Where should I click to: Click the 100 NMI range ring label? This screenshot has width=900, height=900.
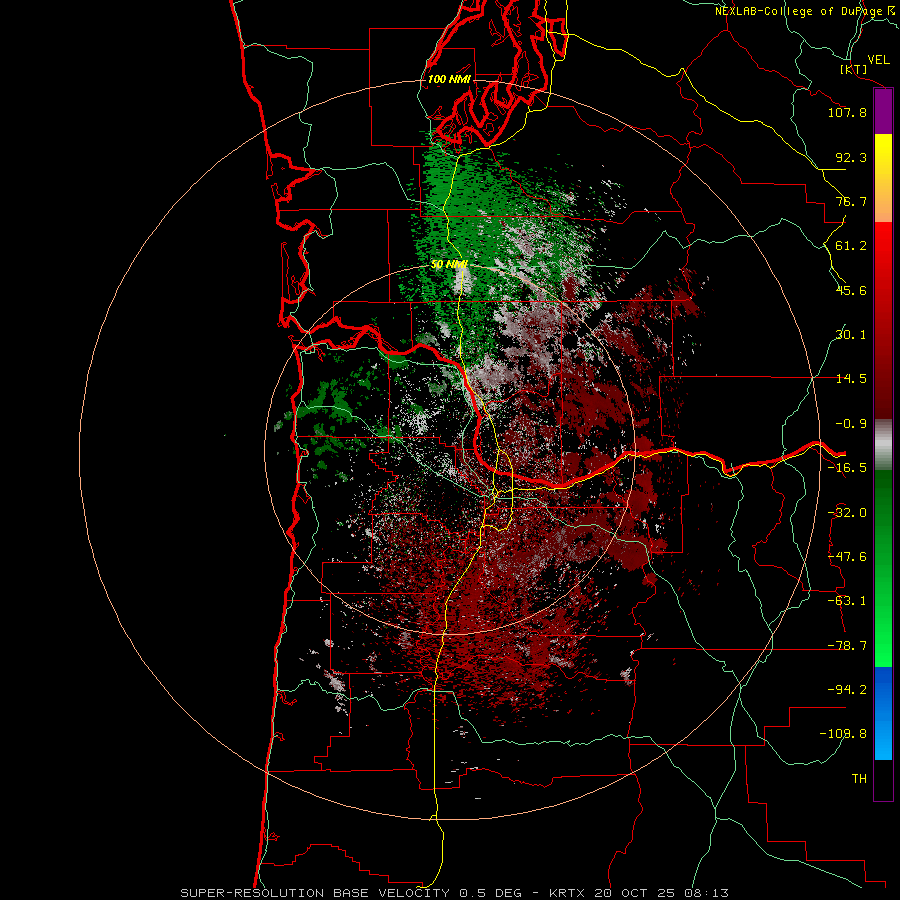(x=449, y=79)
